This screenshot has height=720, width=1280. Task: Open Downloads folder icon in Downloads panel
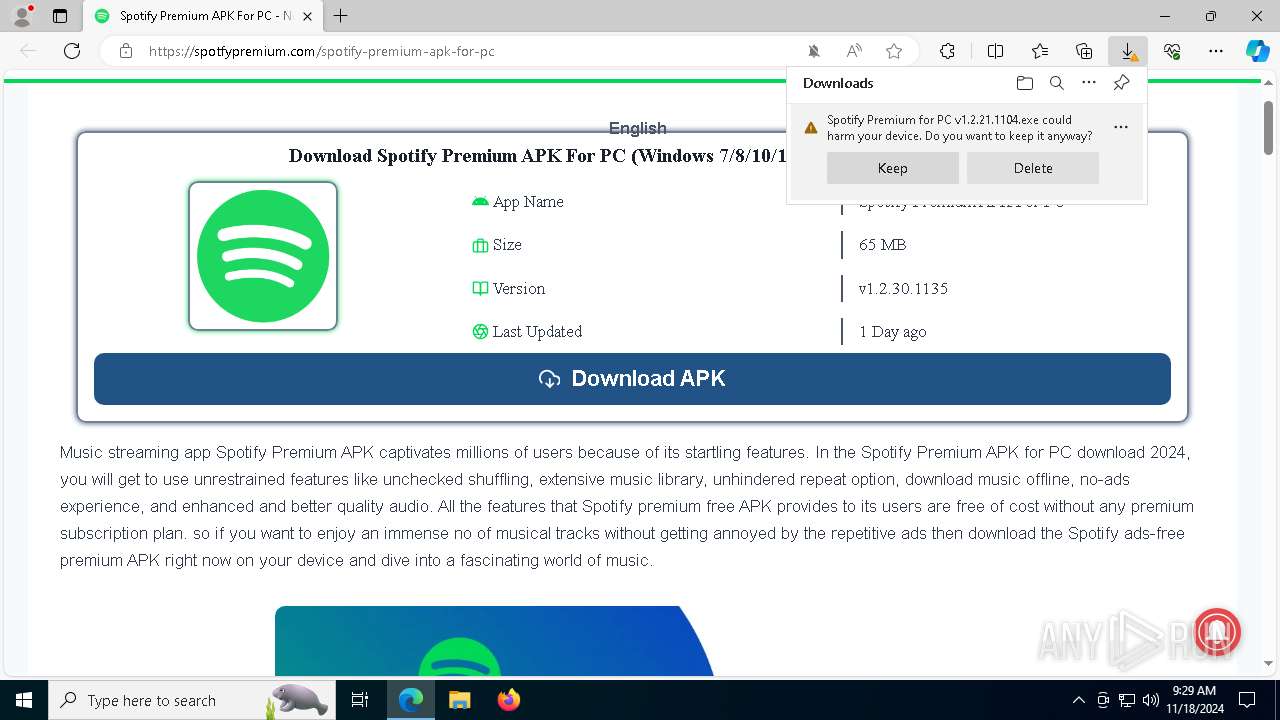pos(1024,83)
